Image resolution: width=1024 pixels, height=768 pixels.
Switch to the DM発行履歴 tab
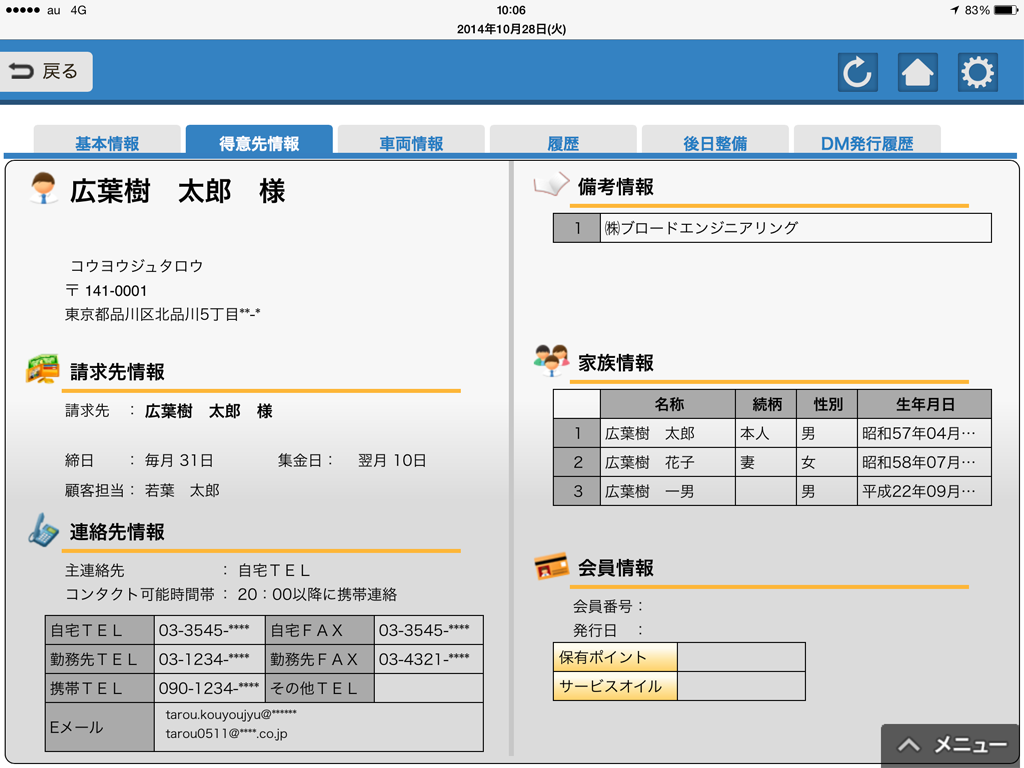(867, 142)
